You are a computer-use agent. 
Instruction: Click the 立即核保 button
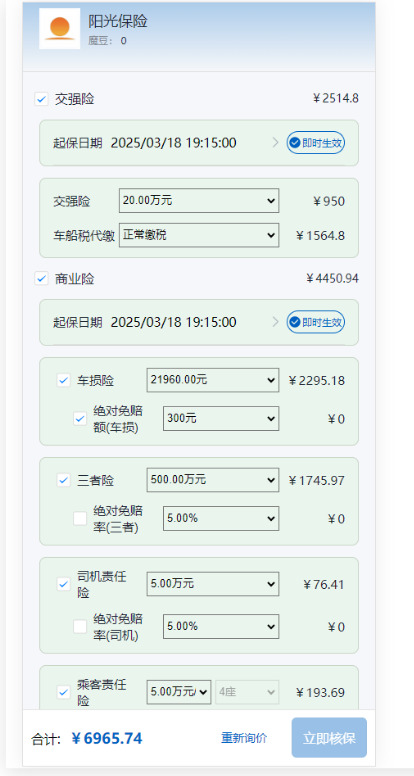coord(329,738)
